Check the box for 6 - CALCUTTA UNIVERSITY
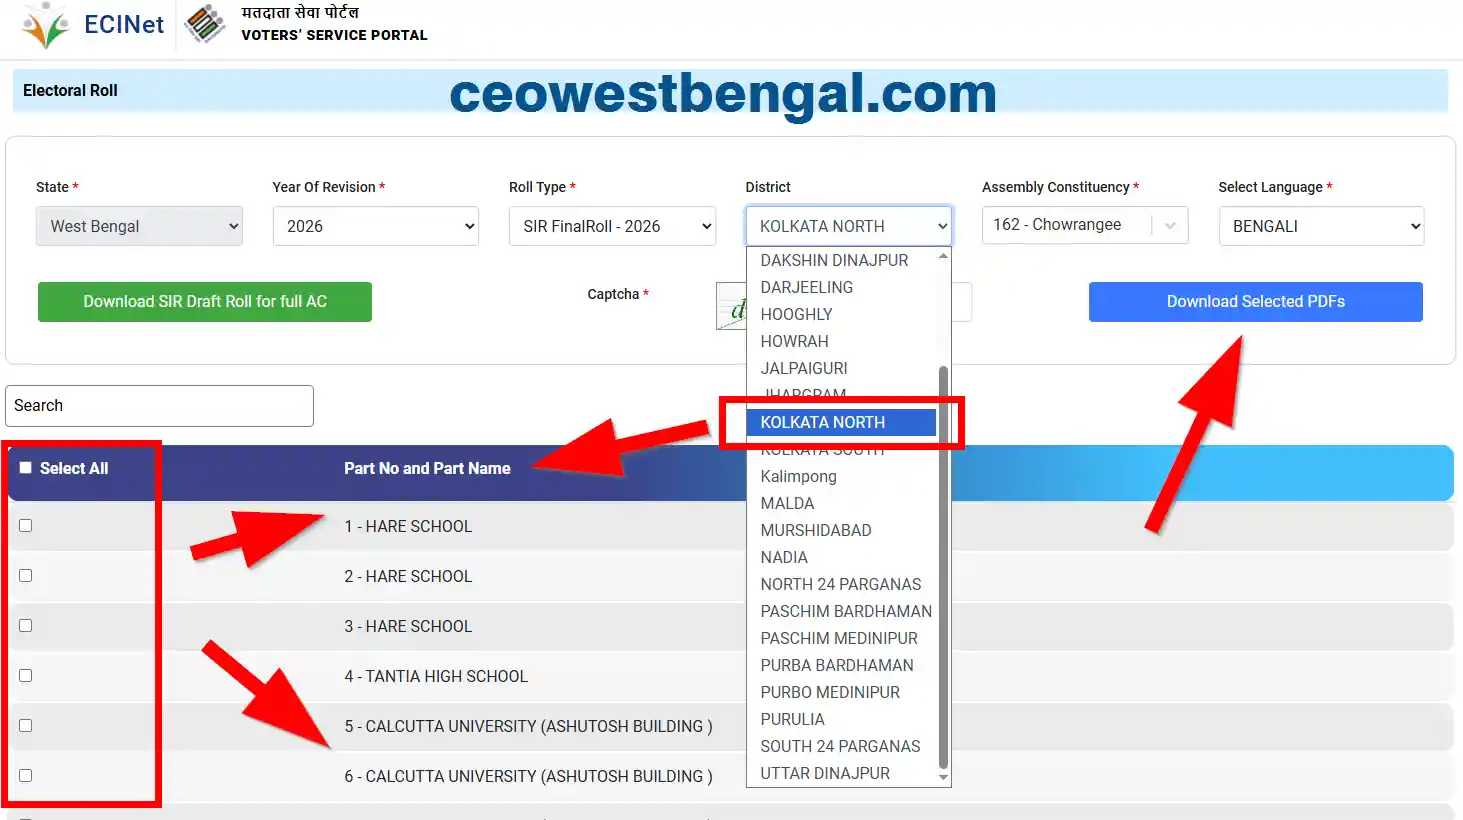Screen dimensions: 1463x820 point(25,775)
